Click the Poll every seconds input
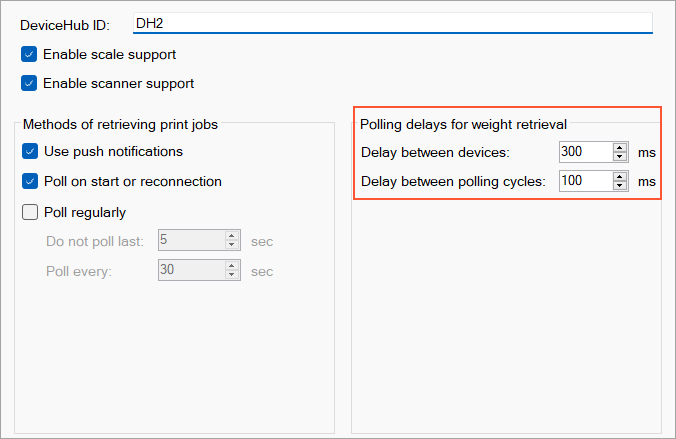Viewport: 676px width, 439px height. (191, 270)
